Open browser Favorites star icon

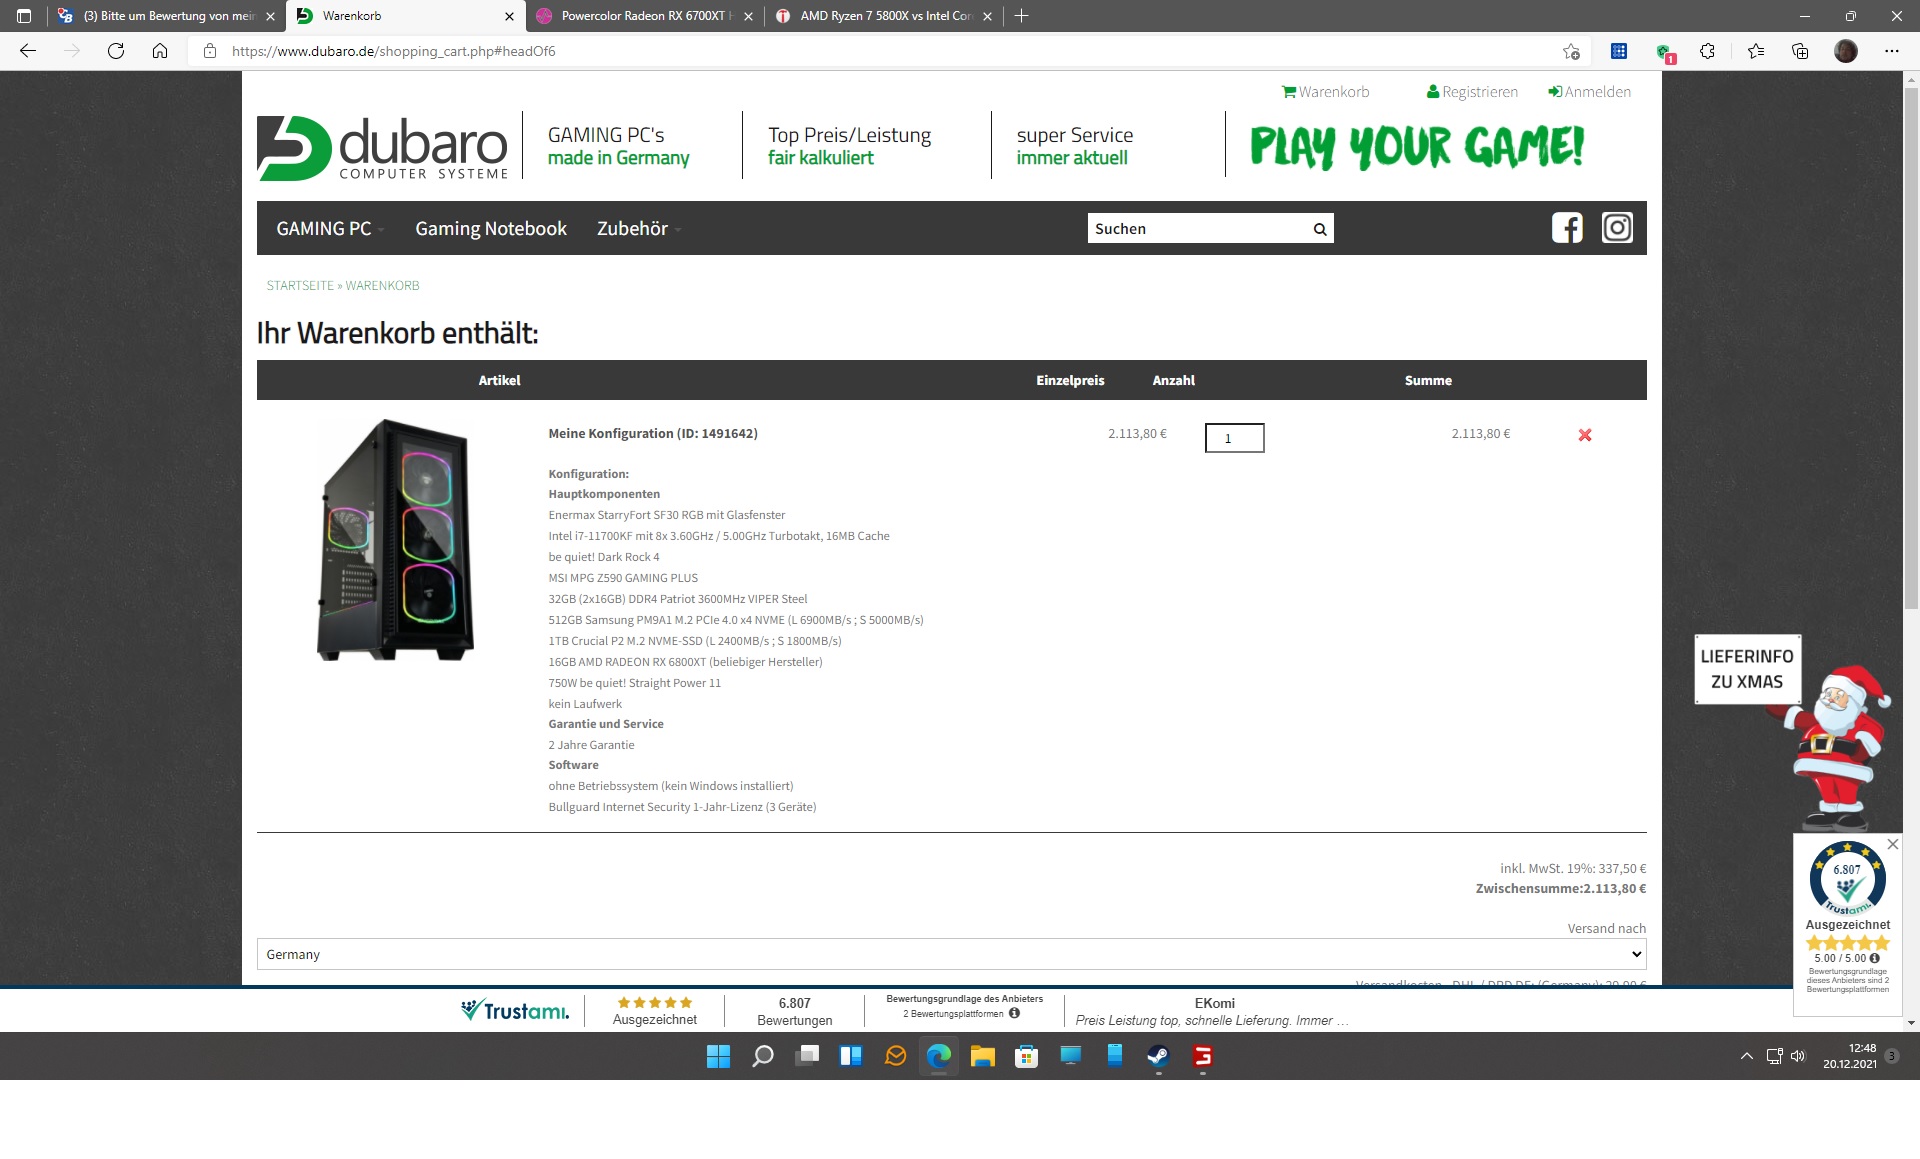click(1756, 51)
